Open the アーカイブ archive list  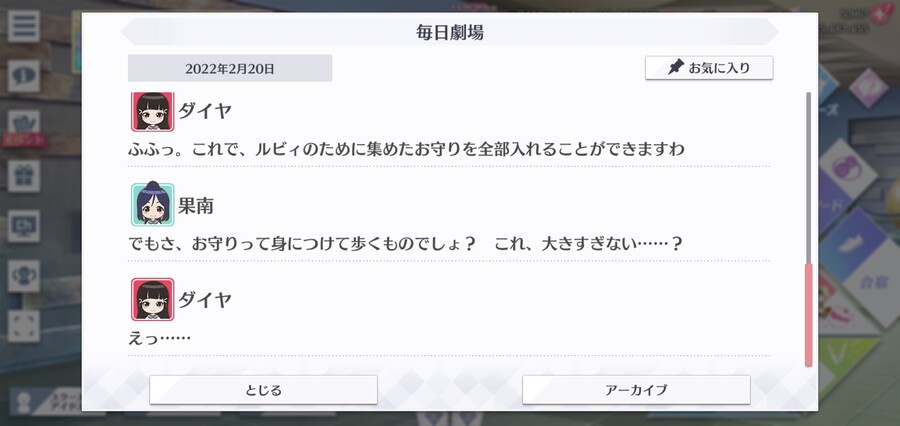pyautogui.click(x=636, y=390)
